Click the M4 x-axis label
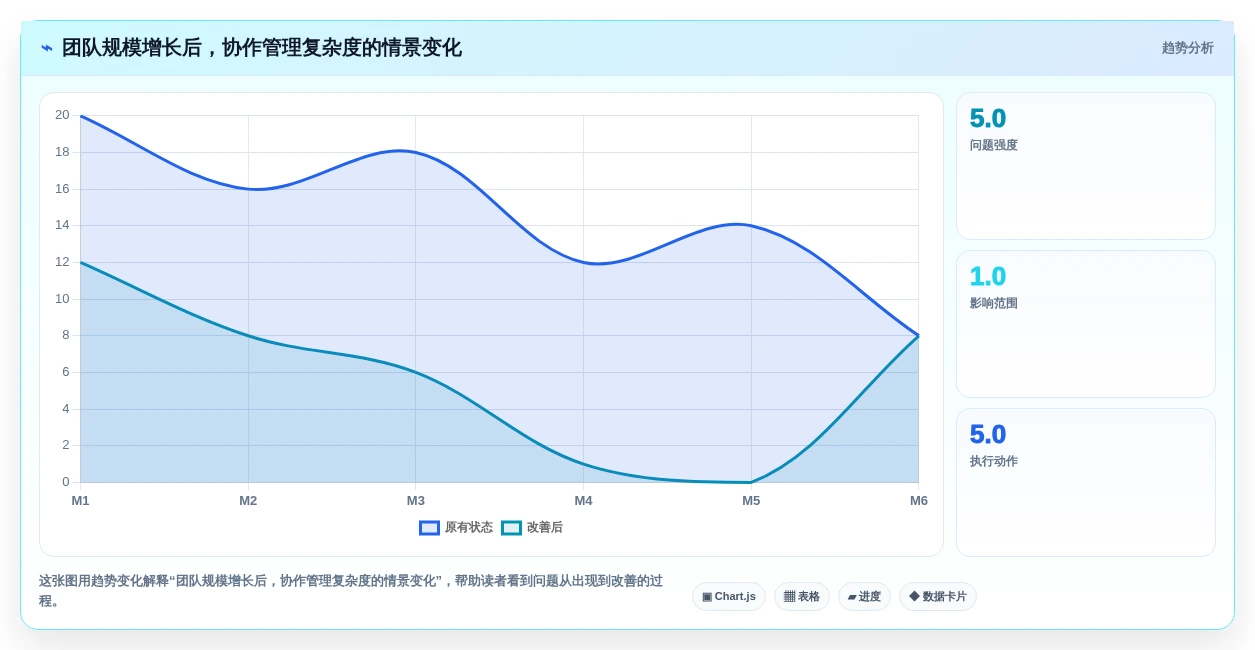 click(583, 500)
